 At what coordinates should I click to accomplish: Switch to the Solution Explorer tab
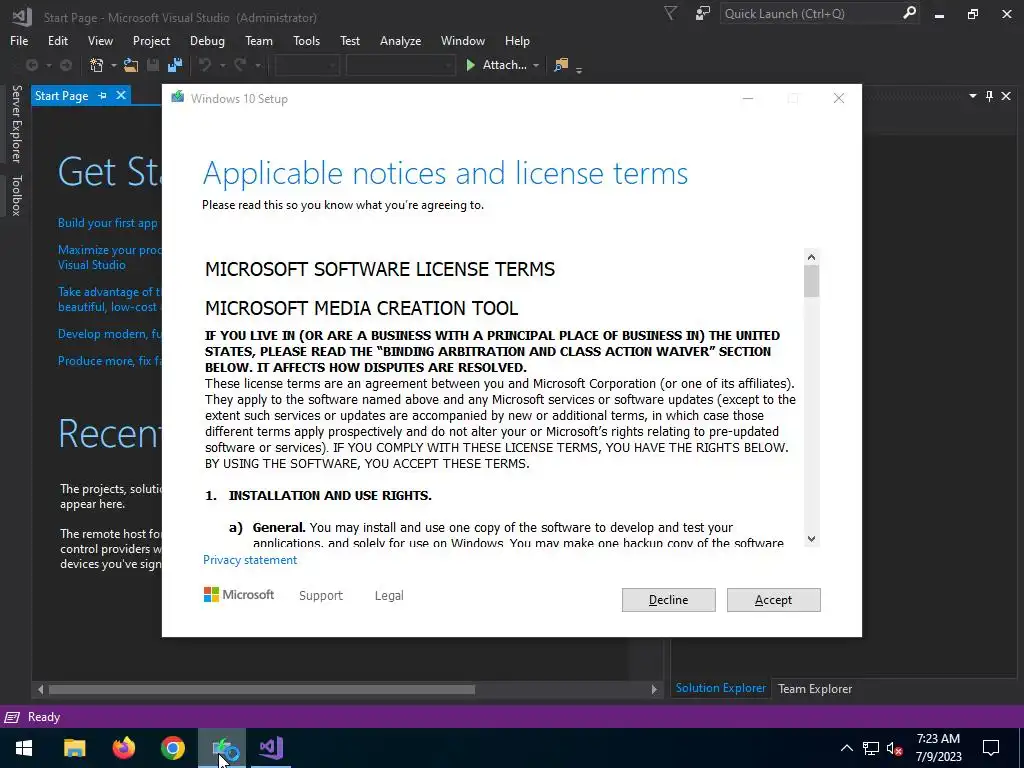click(x=720, y=688)
